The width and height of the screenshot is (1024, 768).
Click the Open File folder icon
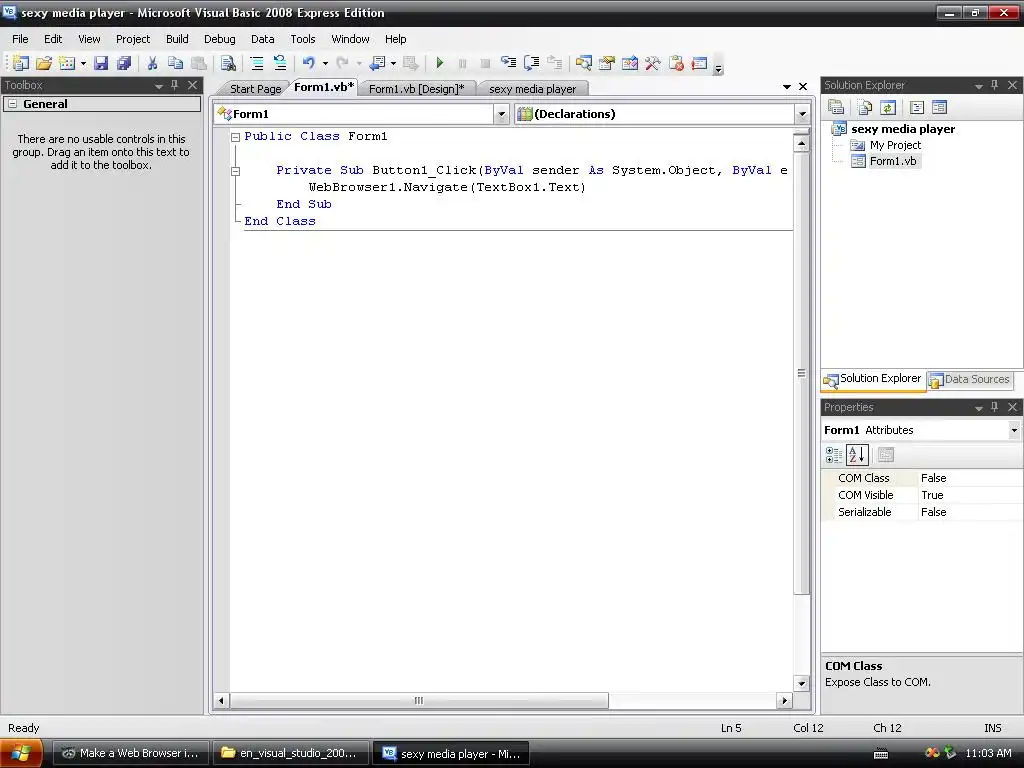click(x=44, y=63)
